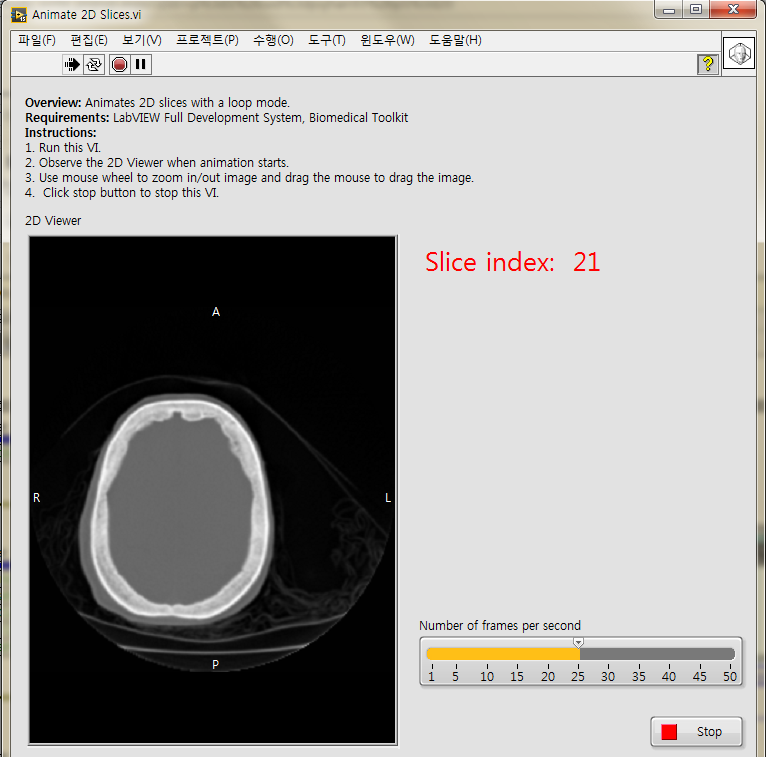Click the Pause toolbar icon

coord(141,64)
